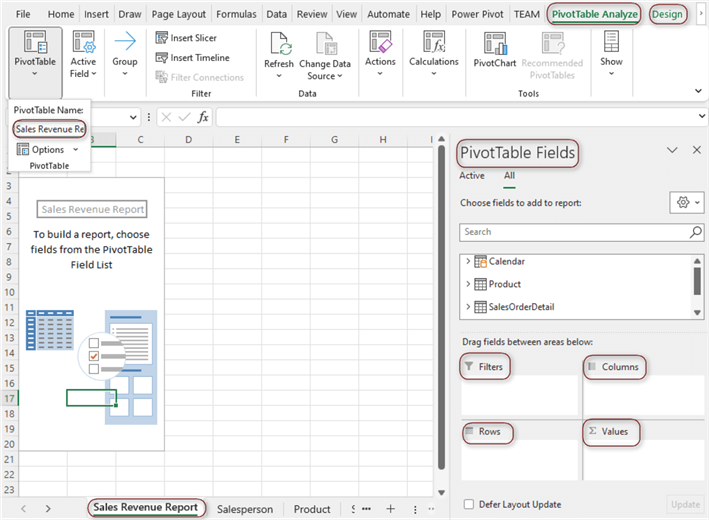Switch to the Design ribbon tab
Viewport: 709px width, 520px height.
667,15
